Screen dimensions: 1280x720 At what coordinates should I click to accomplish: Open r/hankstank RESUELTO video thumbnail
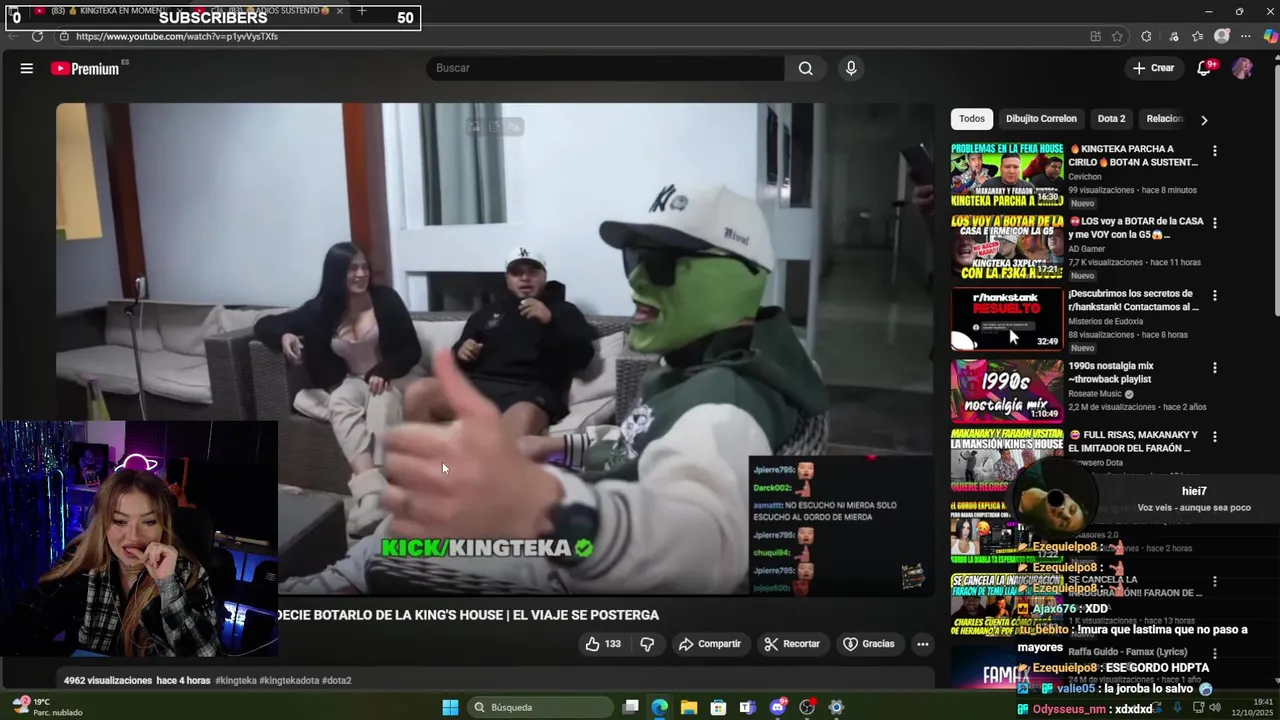point(1007,319)
